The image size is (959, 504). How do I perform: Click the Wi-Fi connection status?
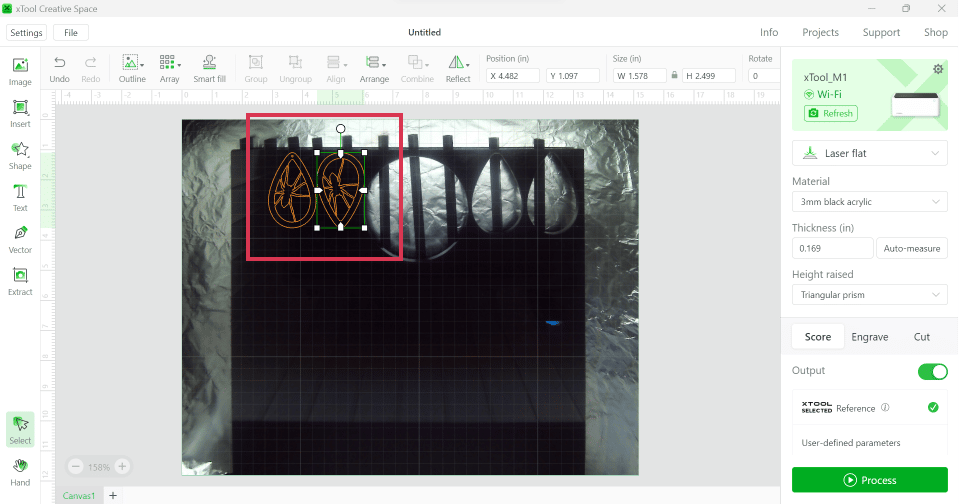(823, 94)
